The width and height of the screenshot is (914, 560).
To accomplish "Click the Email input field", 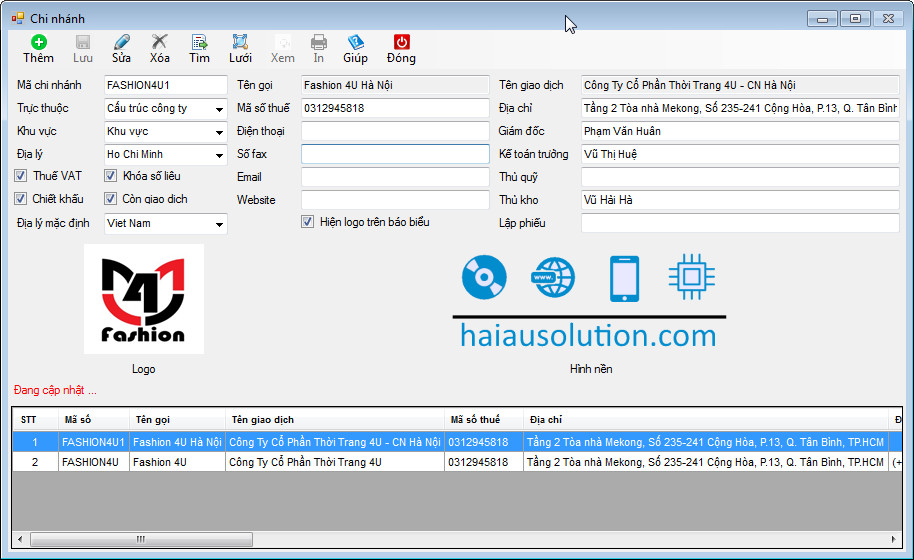I will pos(395,177).
